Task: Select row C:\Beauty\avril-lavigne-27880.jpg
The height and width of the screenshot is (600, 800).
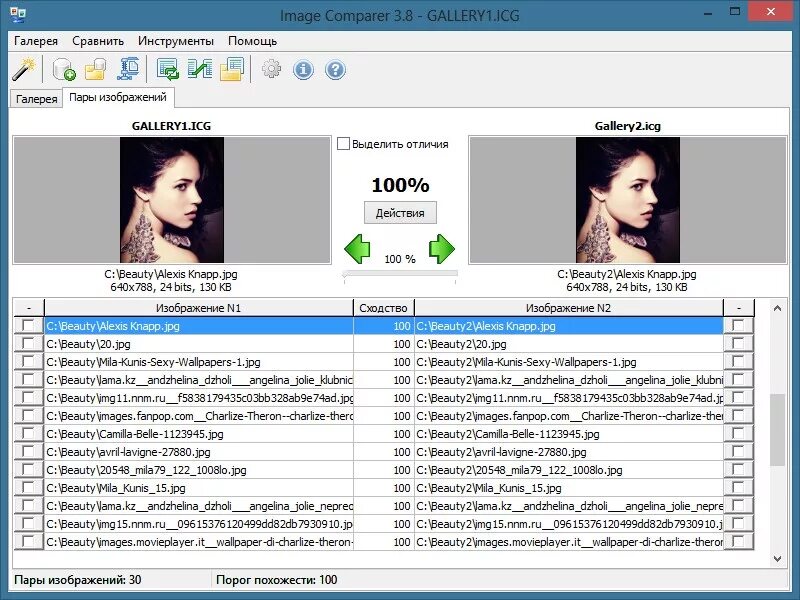Action: point(199,452)
